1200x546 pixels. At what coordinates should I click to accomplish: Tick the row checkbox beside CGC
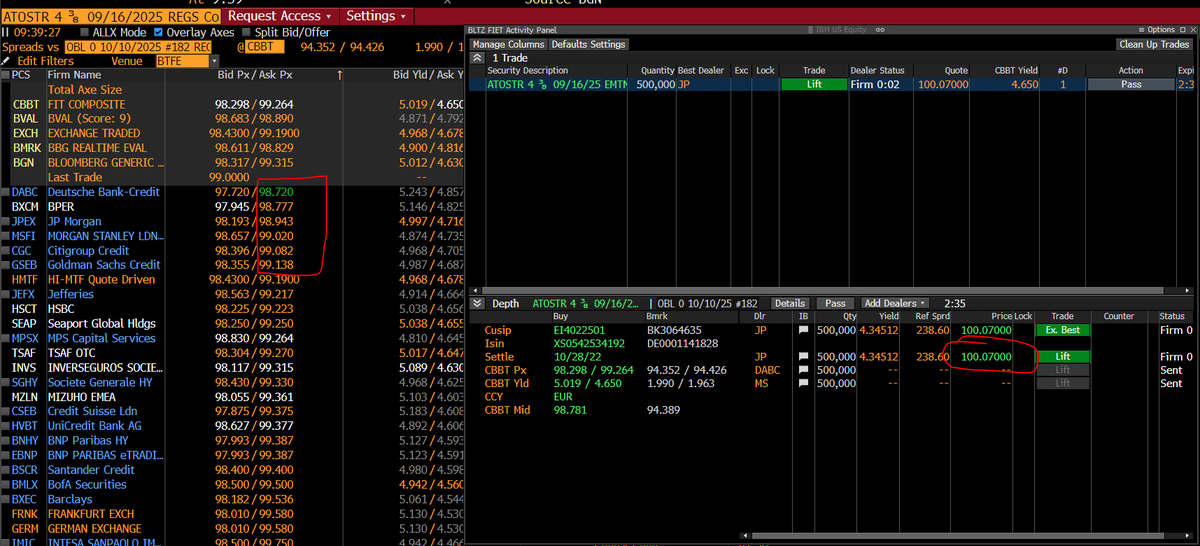(x=6, y=250)
